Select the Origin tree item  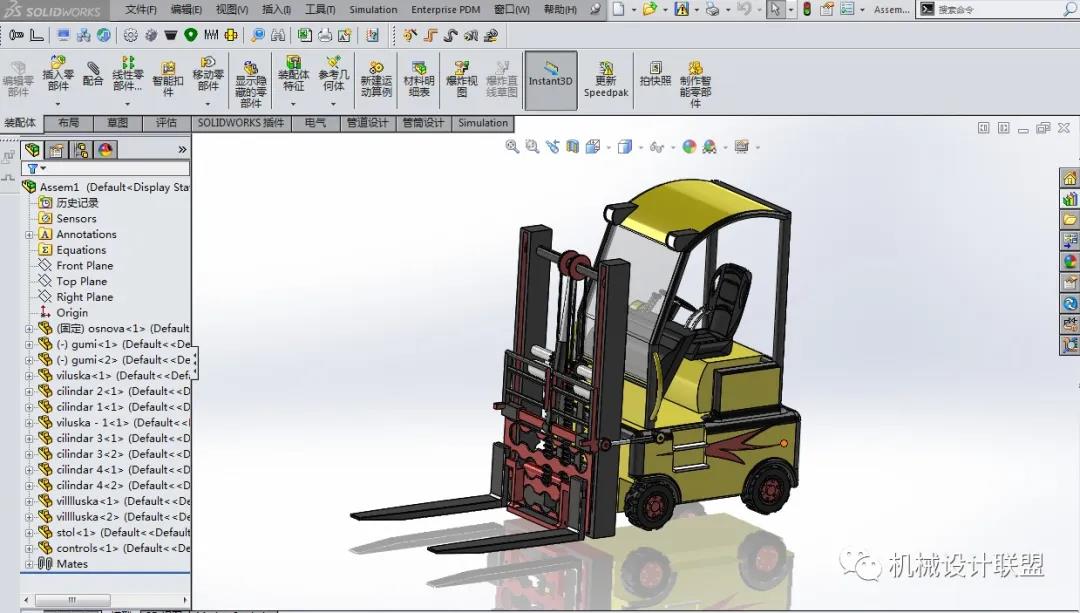(x=72, y=313)
